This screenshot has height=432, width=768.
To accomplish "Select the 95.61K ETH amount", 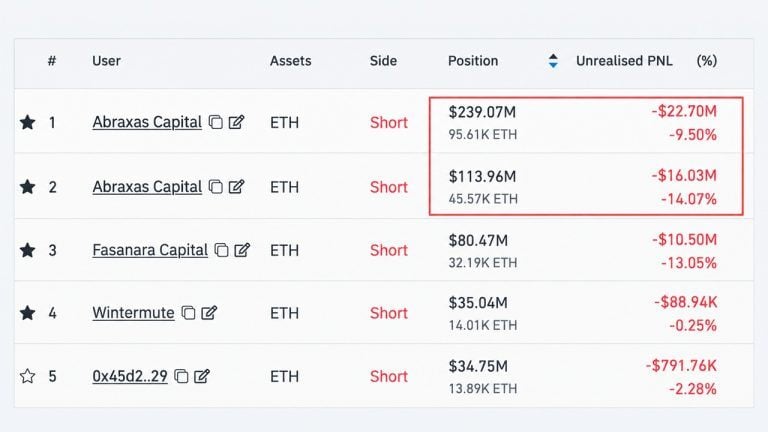I will pyautogui.click(x=482, y=134).
